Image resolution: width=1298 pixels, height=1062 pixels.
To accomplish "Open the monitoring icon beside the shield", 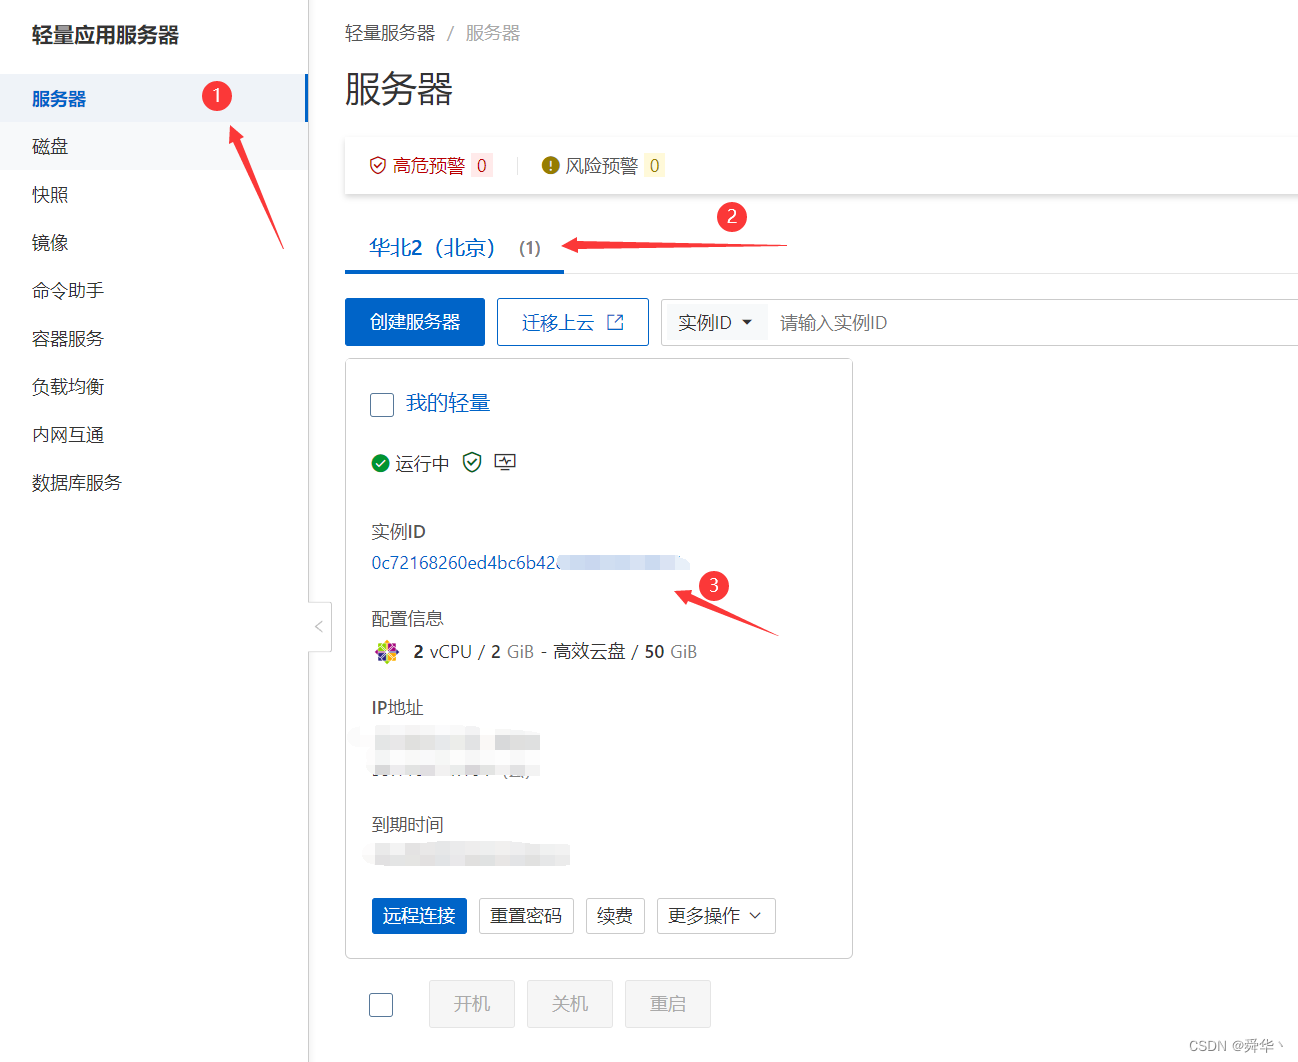I will coord(504,461).
